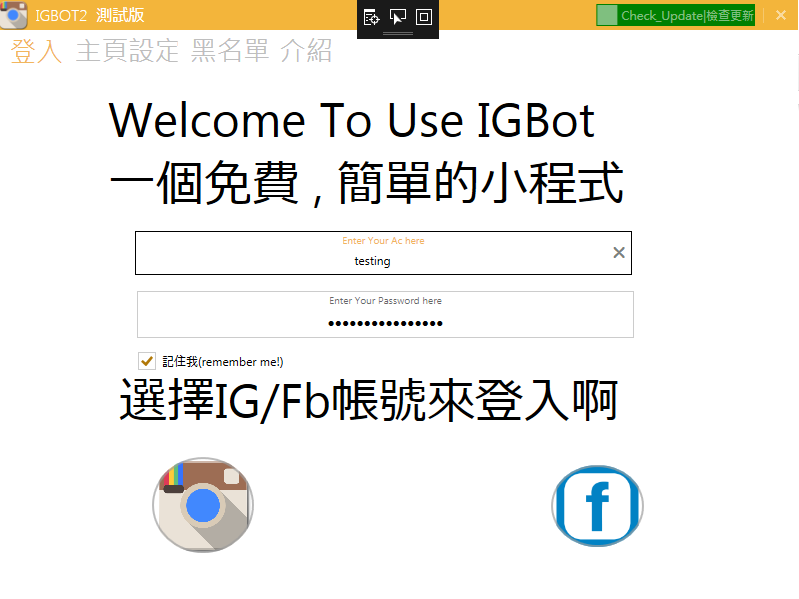
Task: Click the IGBOT2 測試版 title text
Action: [90, 15]
